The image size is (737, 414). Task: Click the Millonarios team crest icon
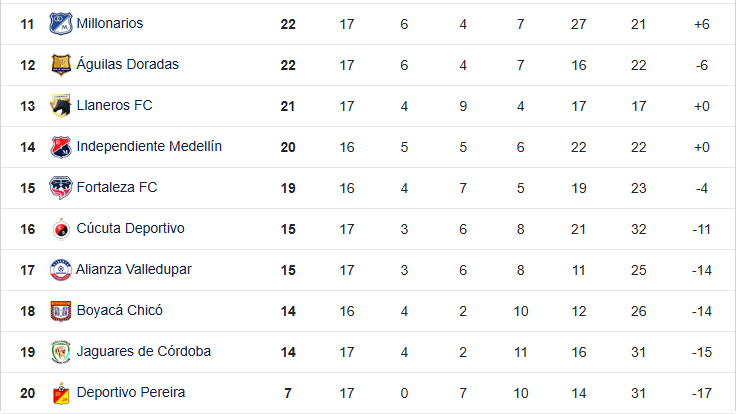(x=61, y=23)
